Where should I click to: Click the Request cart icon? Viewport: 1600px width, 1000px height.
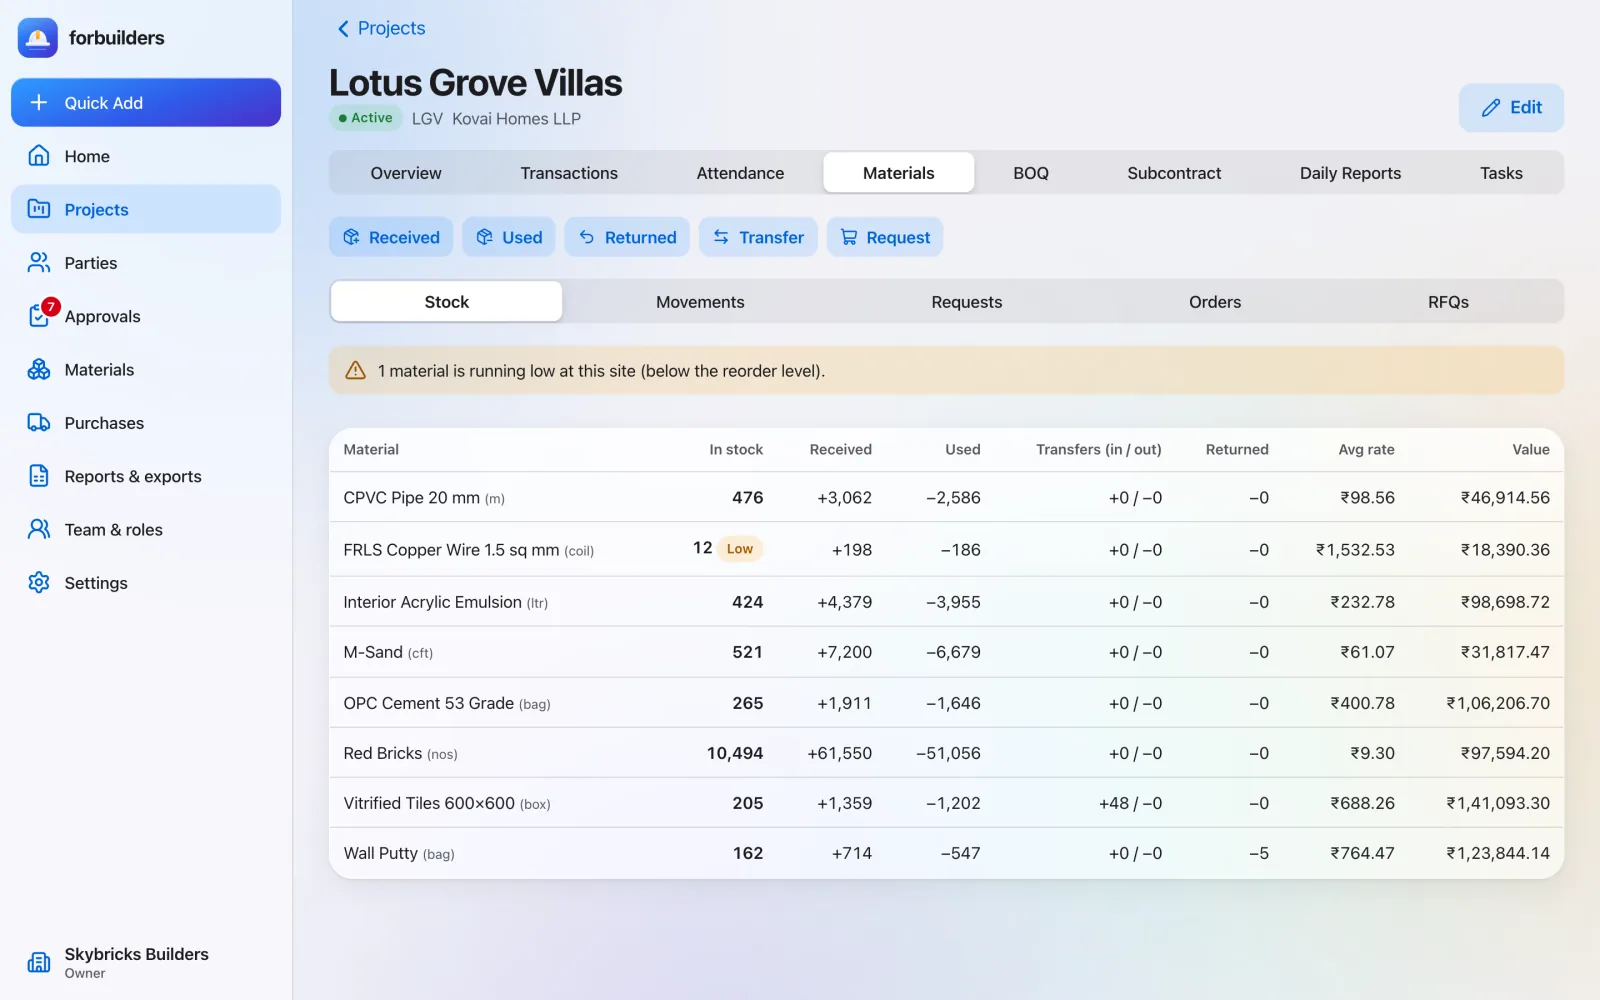point(849,237)
